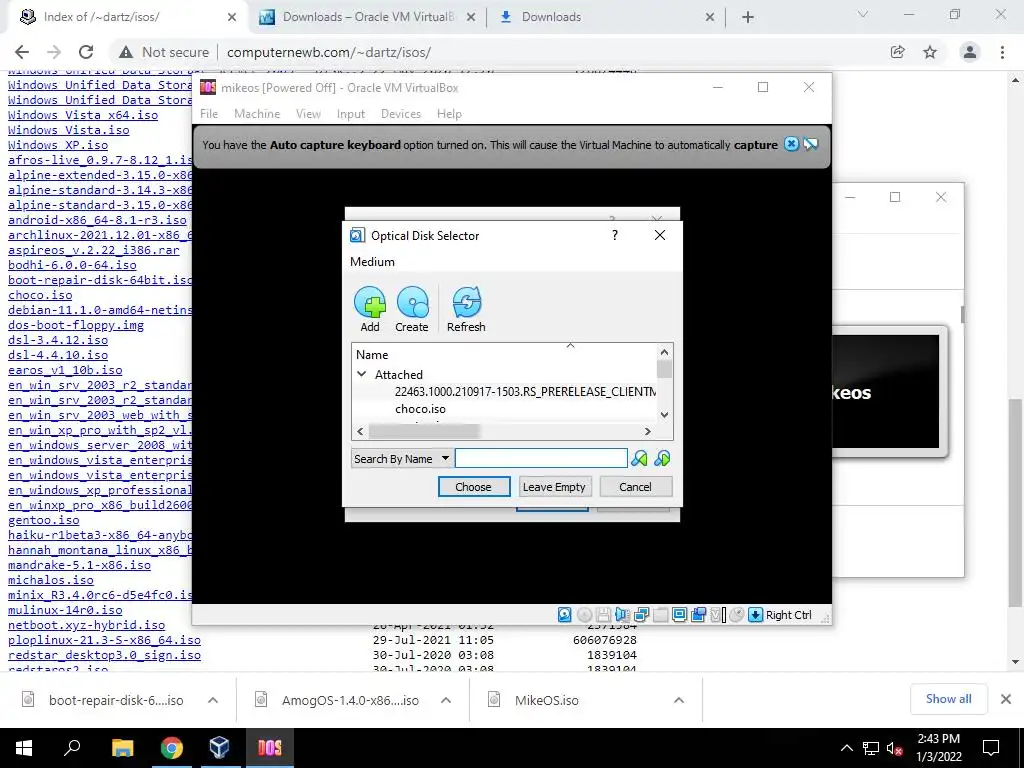Screen dimensions: 1024x768
Task: Click the audio status bar icon
Action: click(x=622, y=615)
